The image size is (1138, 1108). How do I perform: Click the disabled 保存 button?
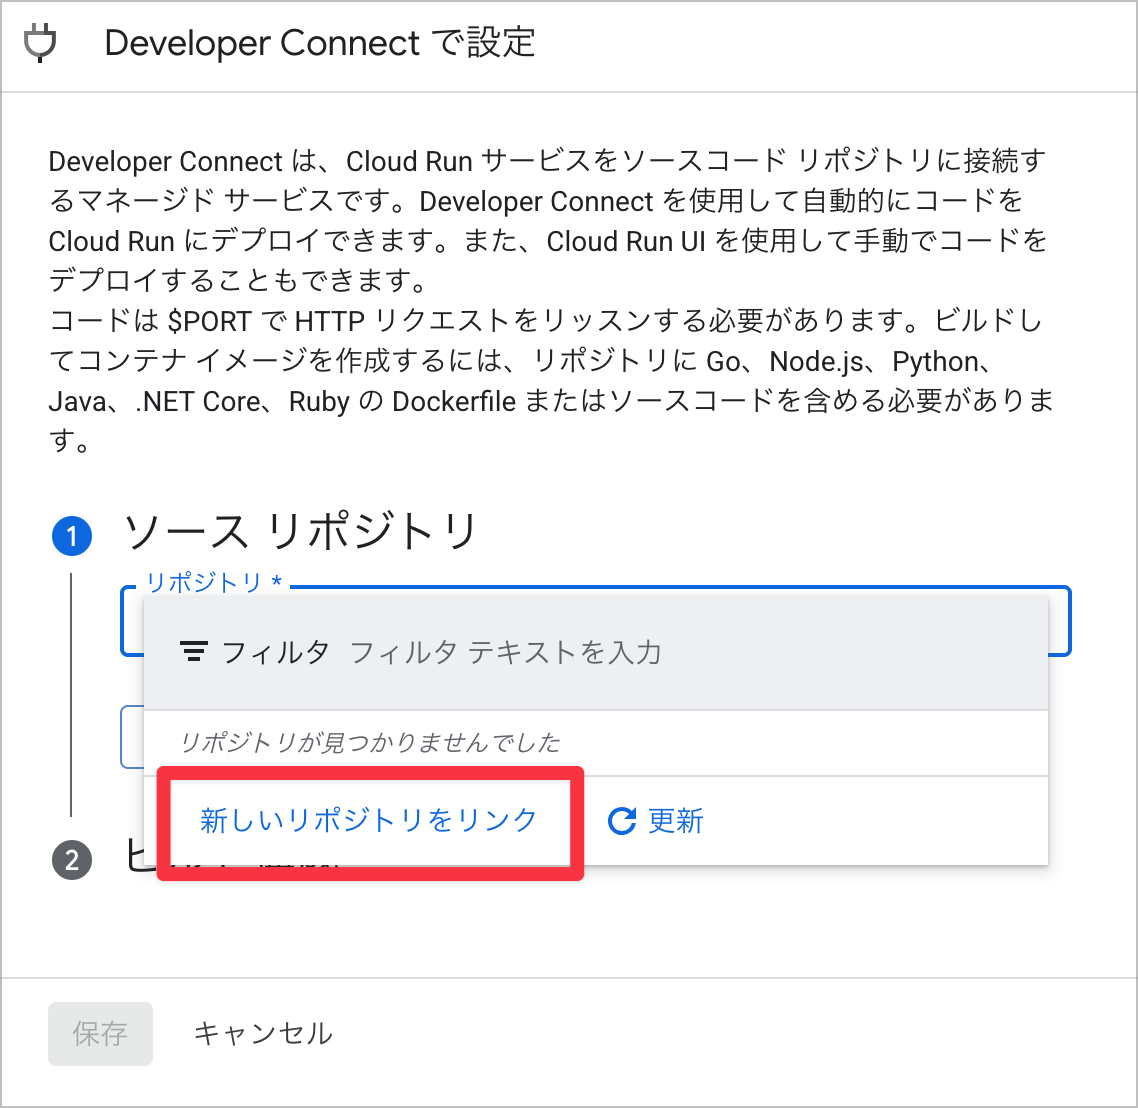(100, 1033)
